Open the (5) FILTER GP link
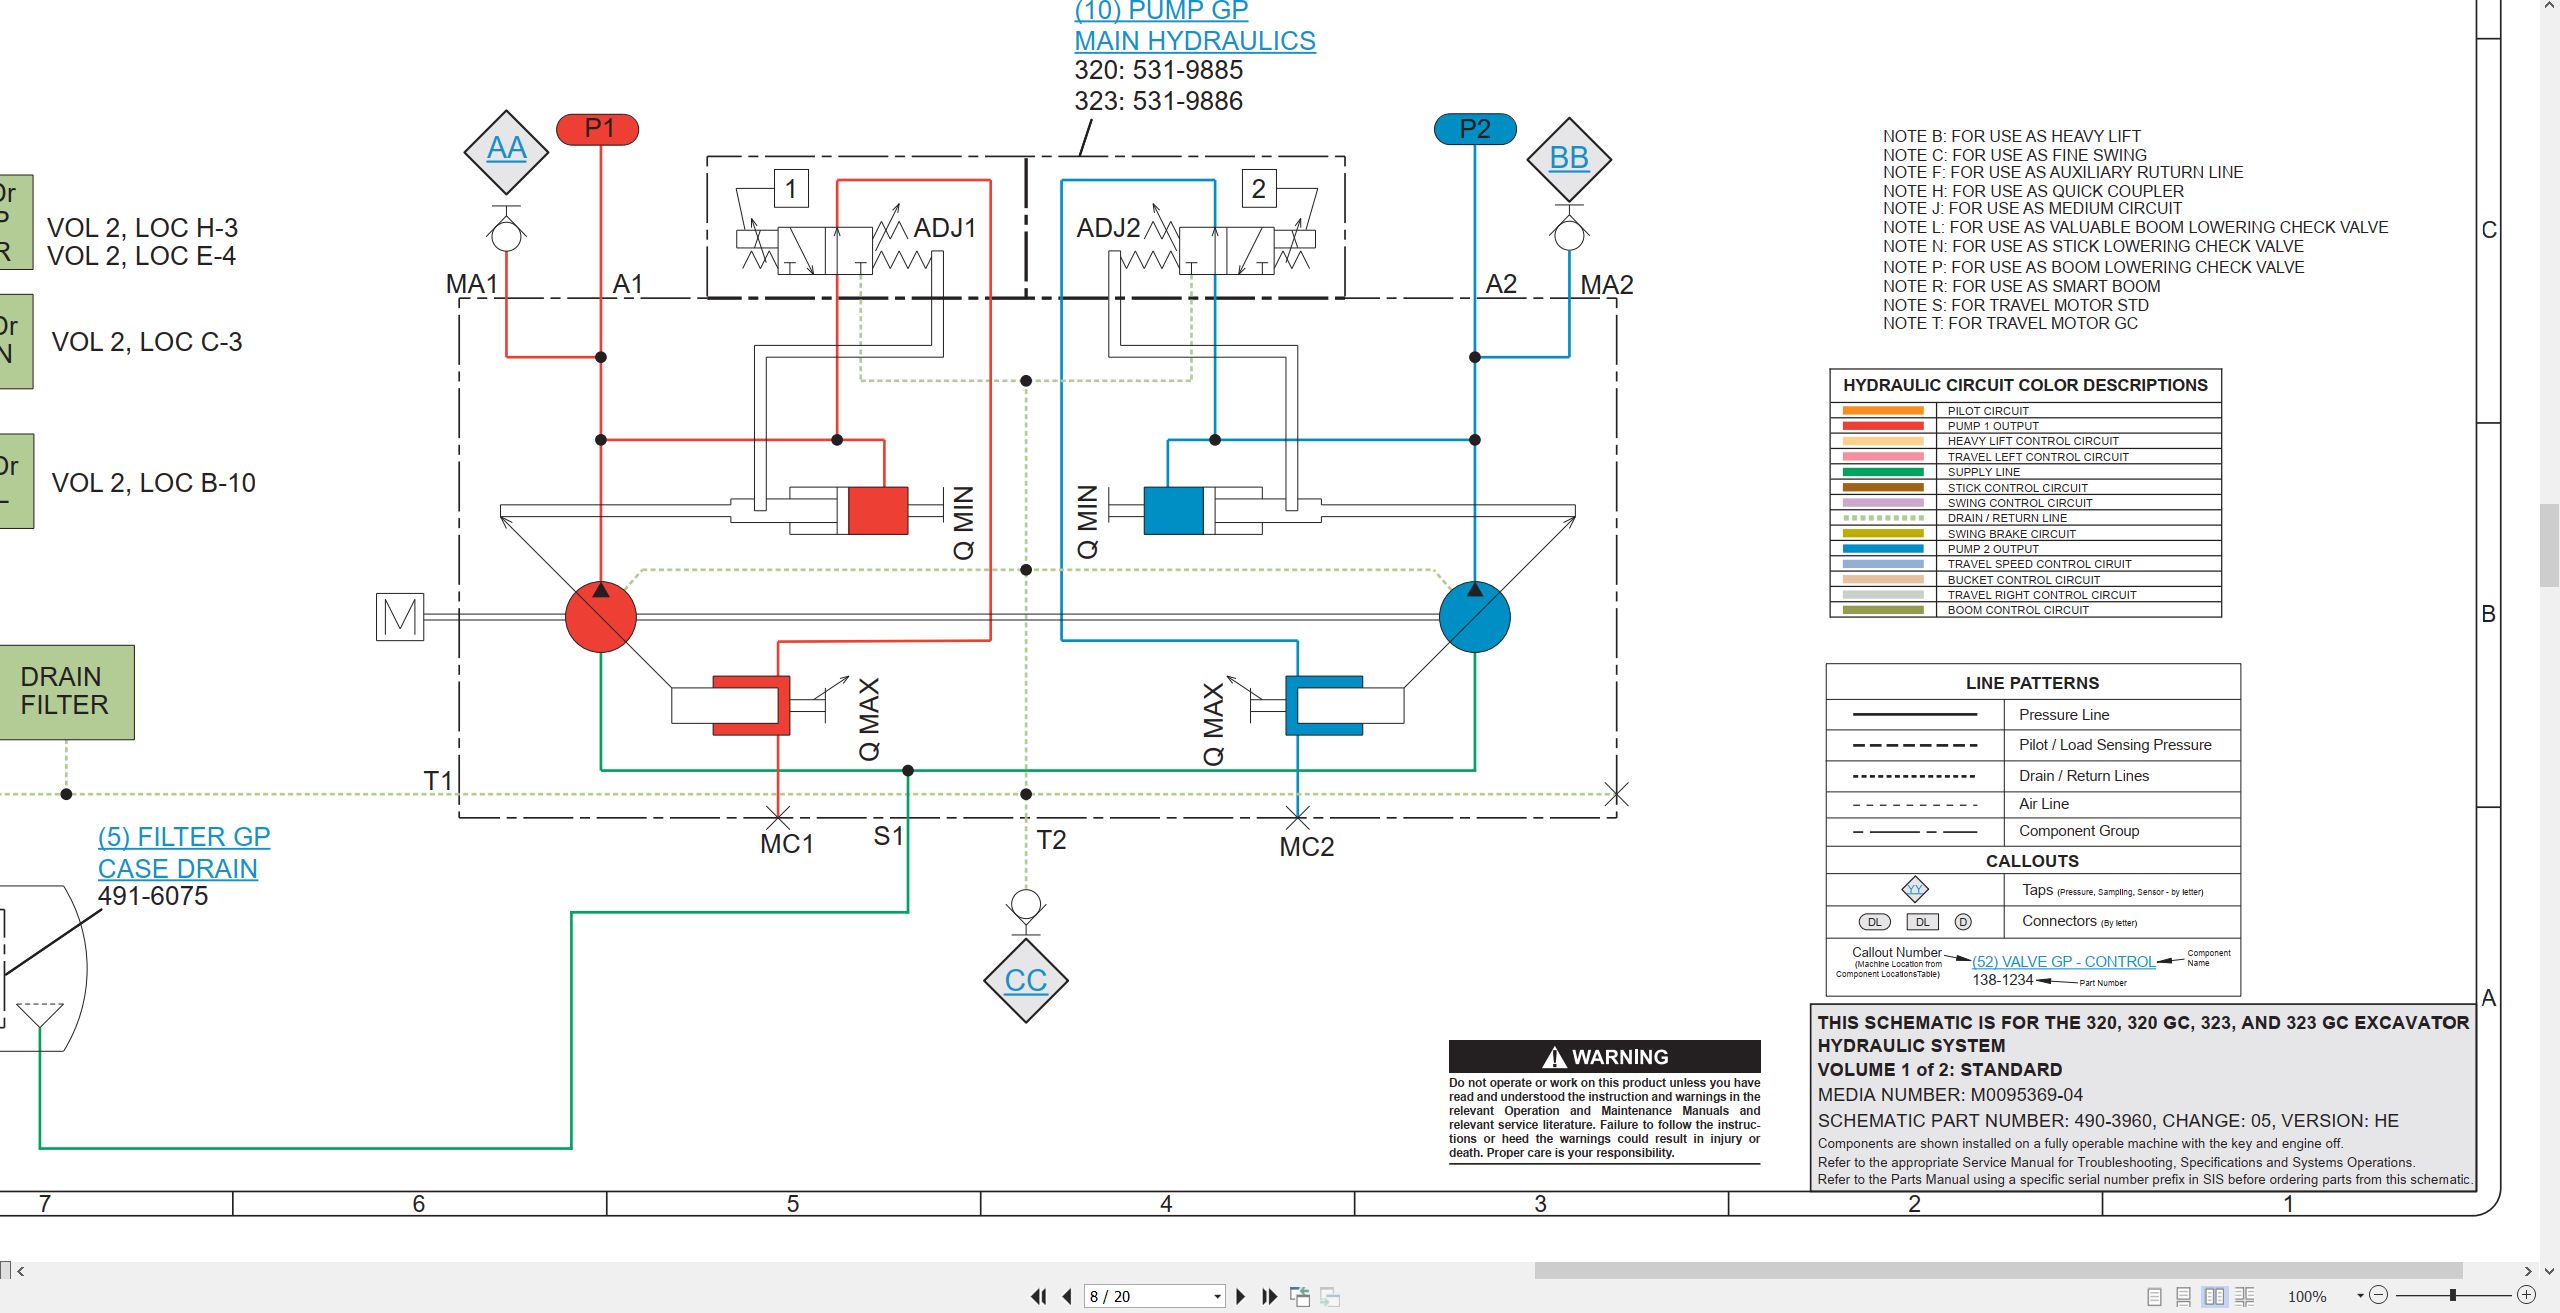The width and height of the screenshot is (2560, 1313). click(x=184, y=837)
